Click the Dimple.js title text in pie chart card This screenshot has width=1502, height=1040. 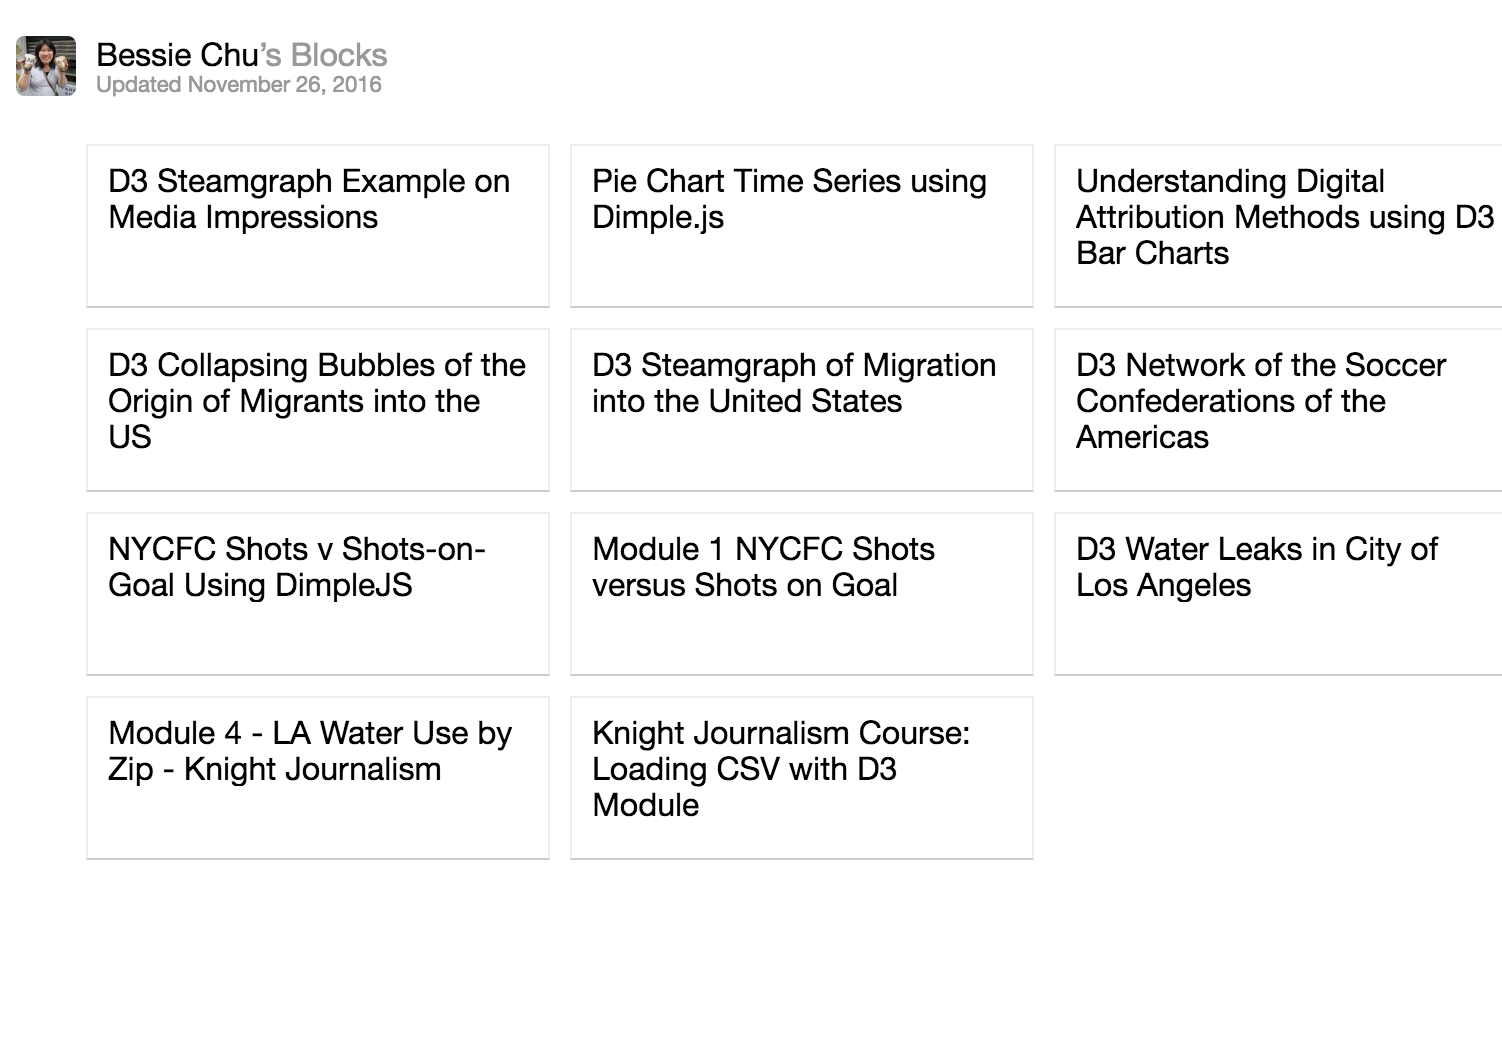pyautogui.click(x=658, y=218)
